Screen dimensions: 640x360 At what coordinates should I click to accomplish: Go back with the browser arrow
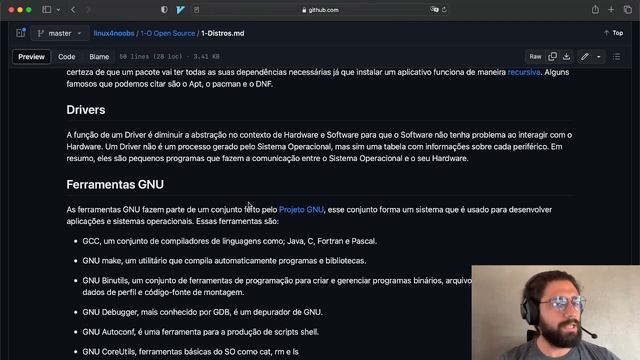[73, 9]
